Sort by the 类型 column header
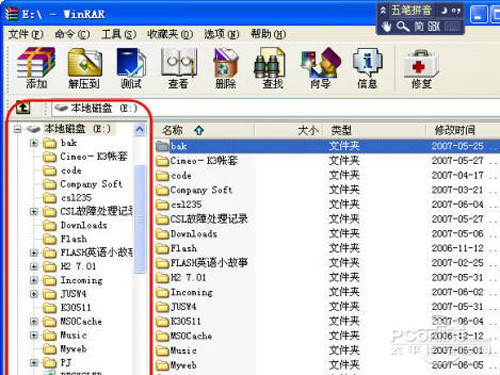The width and height of the screenshot is (500, 375). pyautogui.click(x=376, y=130)
